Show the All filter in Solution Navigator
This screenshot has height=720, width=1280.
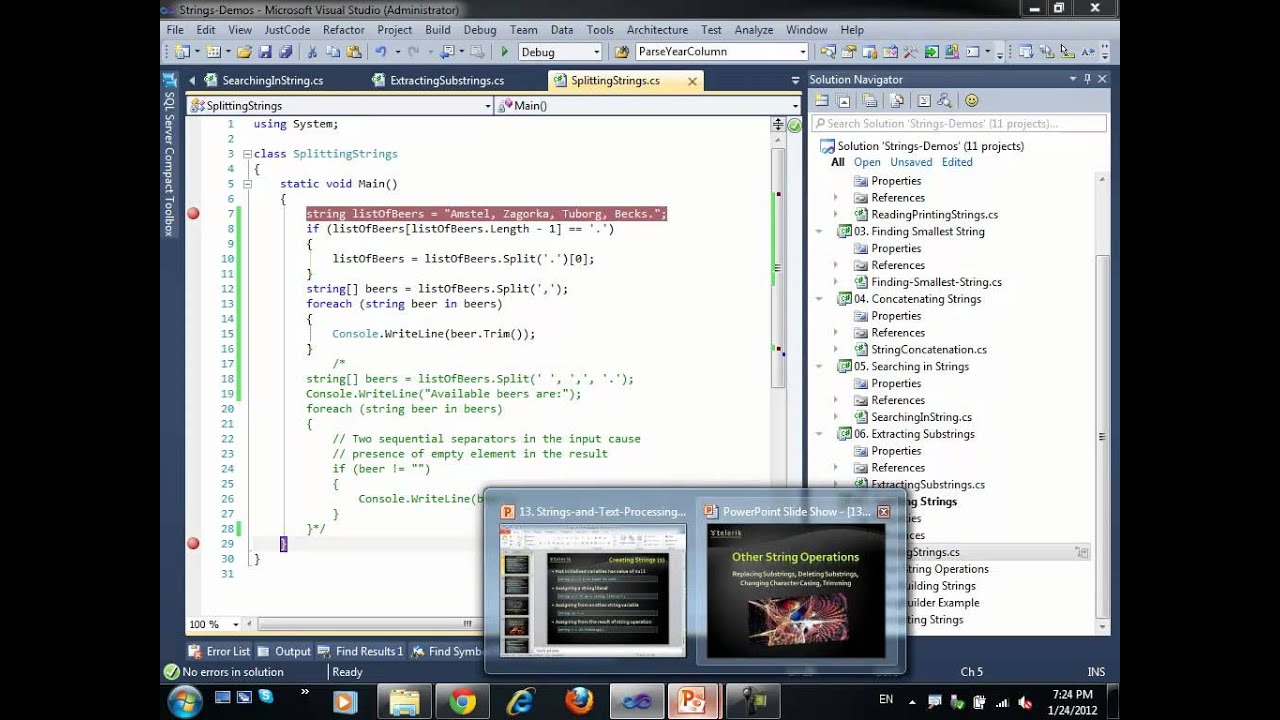click(x=838, y=162)
